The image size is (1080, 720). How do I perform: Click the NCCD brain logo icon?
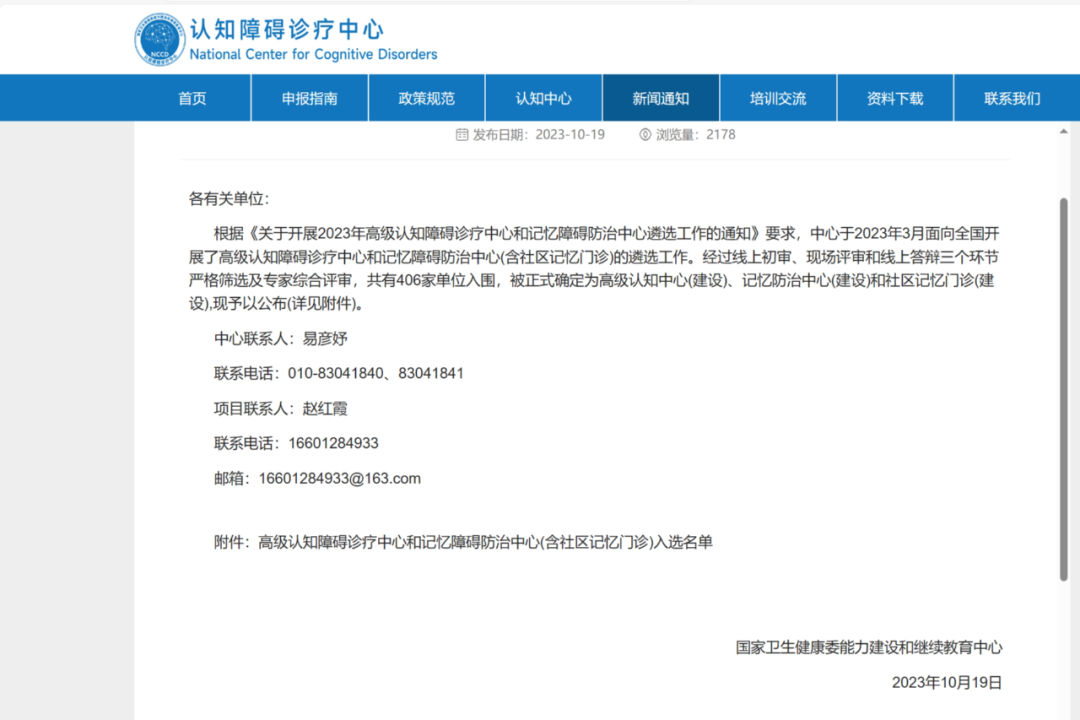(x=160, y=39)
